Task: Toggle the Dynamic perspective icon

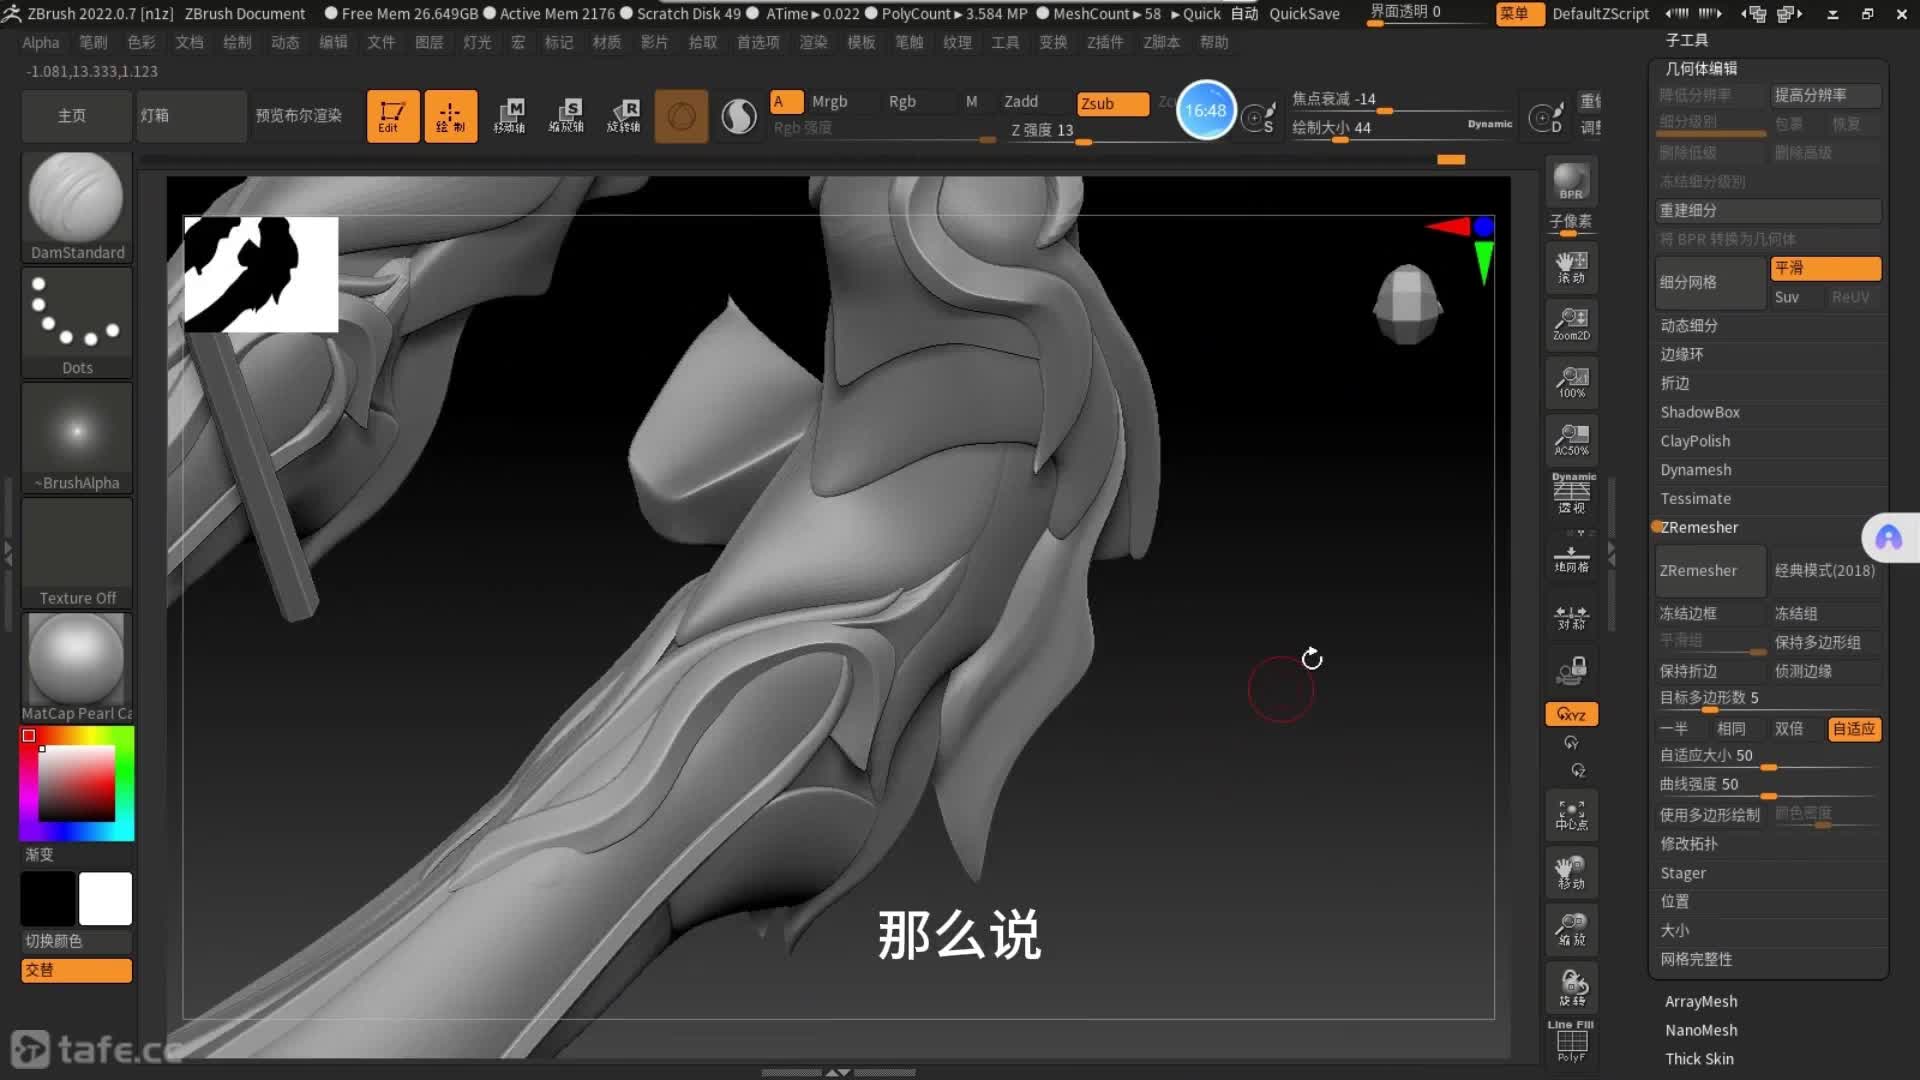Action: click(1572, 492)
